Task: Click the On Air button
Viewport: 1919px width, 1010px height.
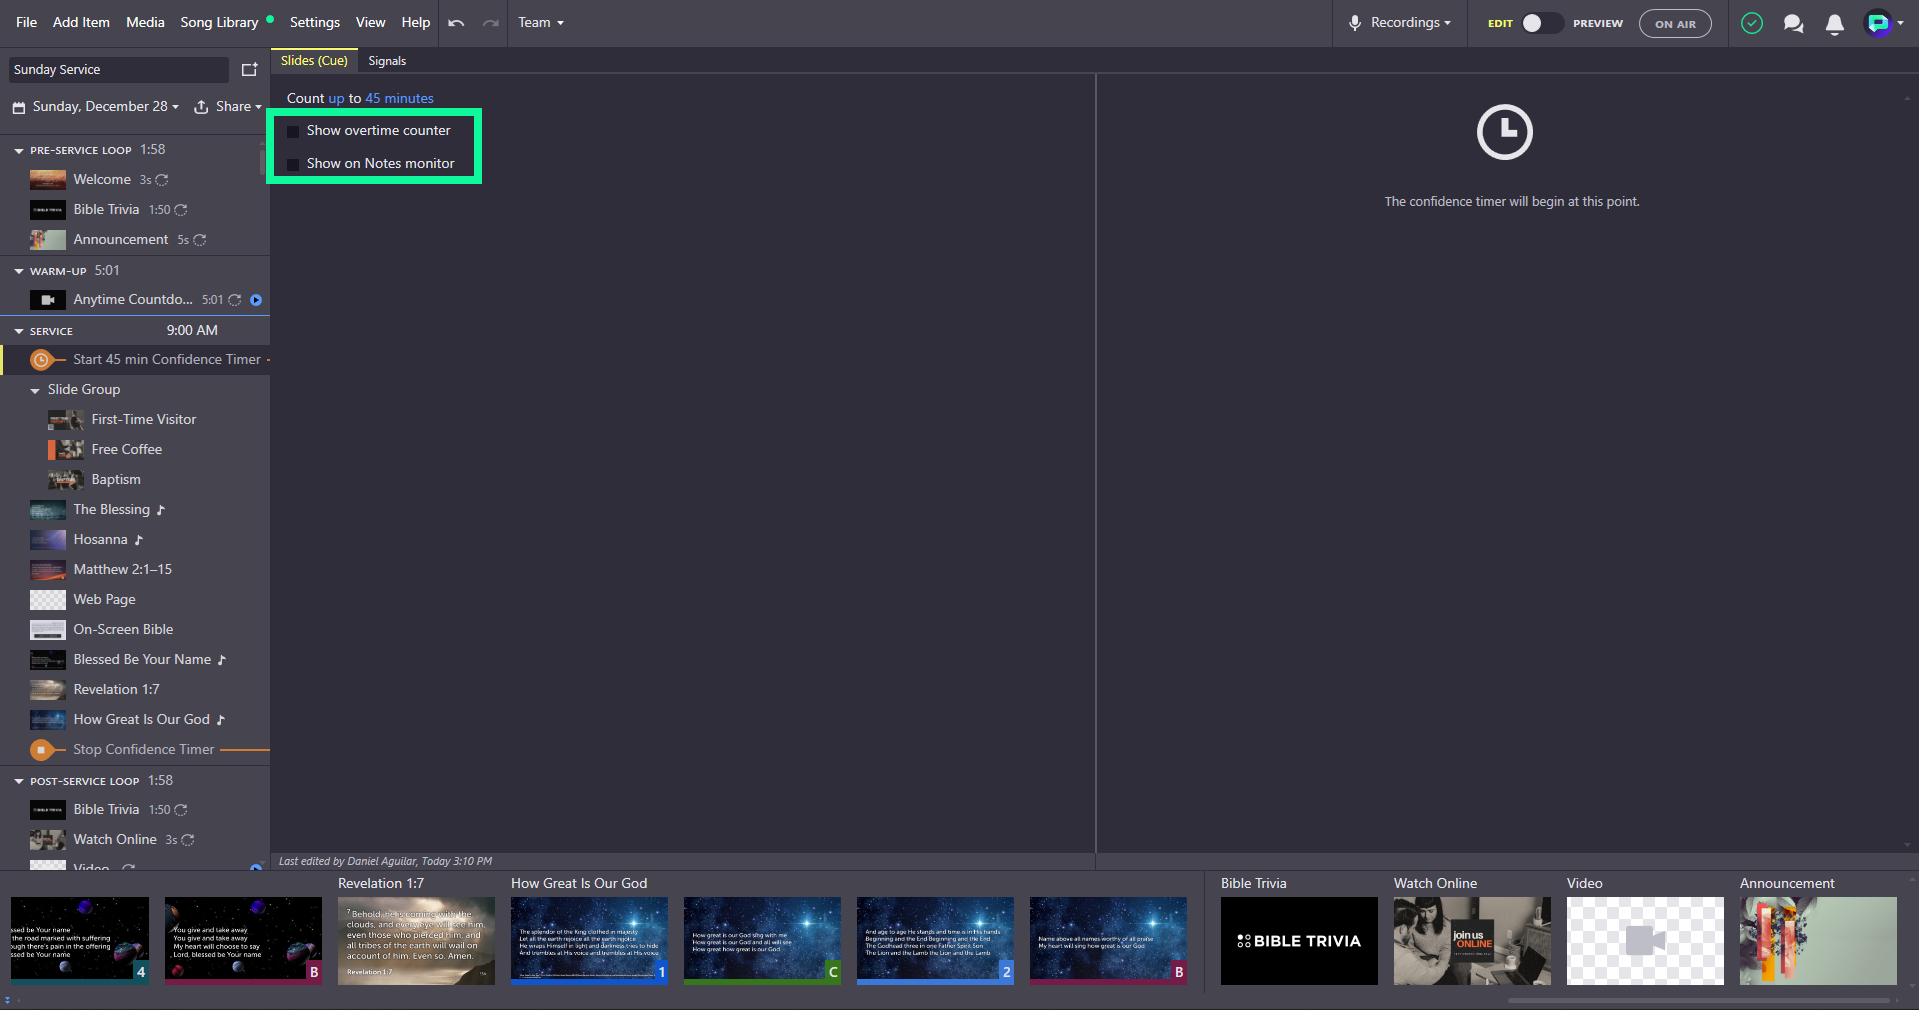Action: point(1675,24)
